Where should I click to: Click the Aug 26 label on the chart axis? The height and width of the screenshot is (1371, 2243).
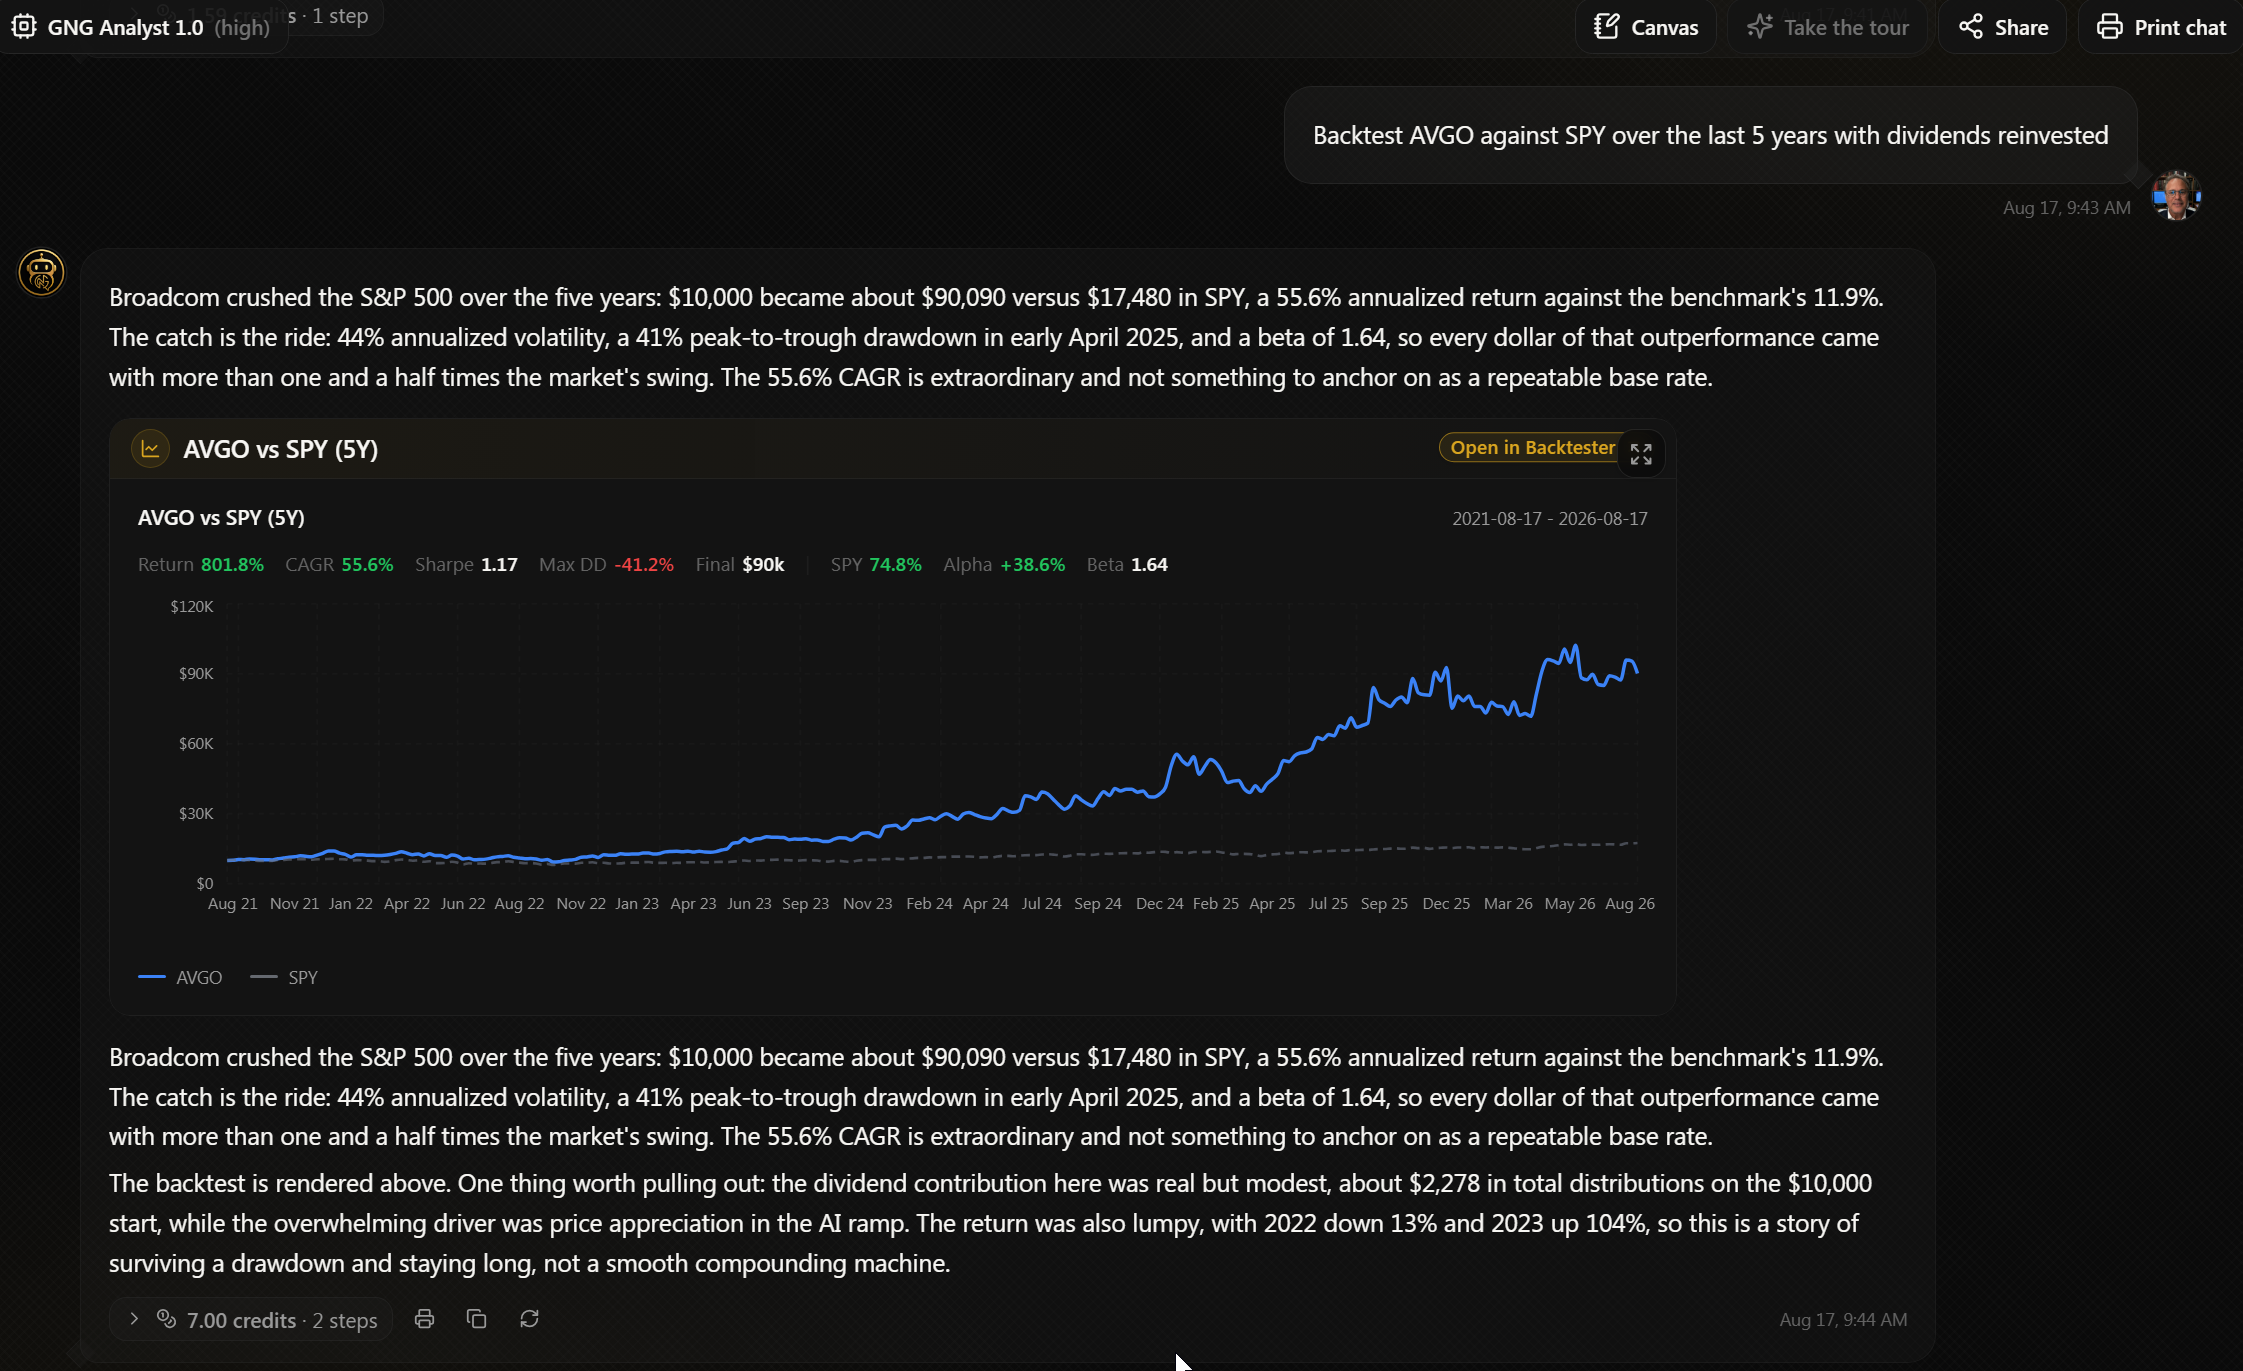pos(1629,903)
